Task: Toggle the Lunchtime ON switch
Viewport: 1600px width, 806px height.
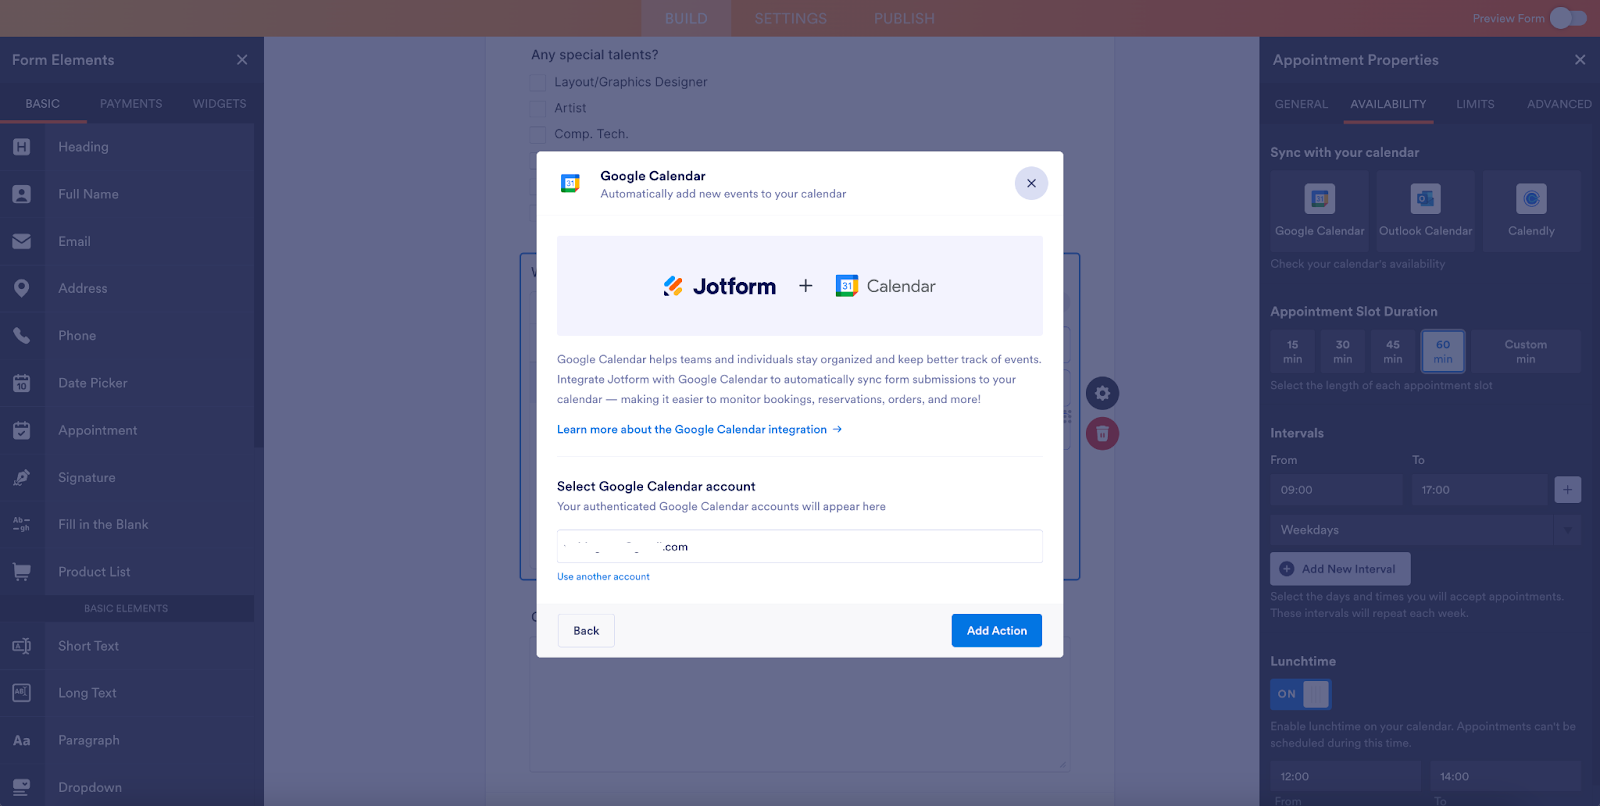Action: point(1301,694)
